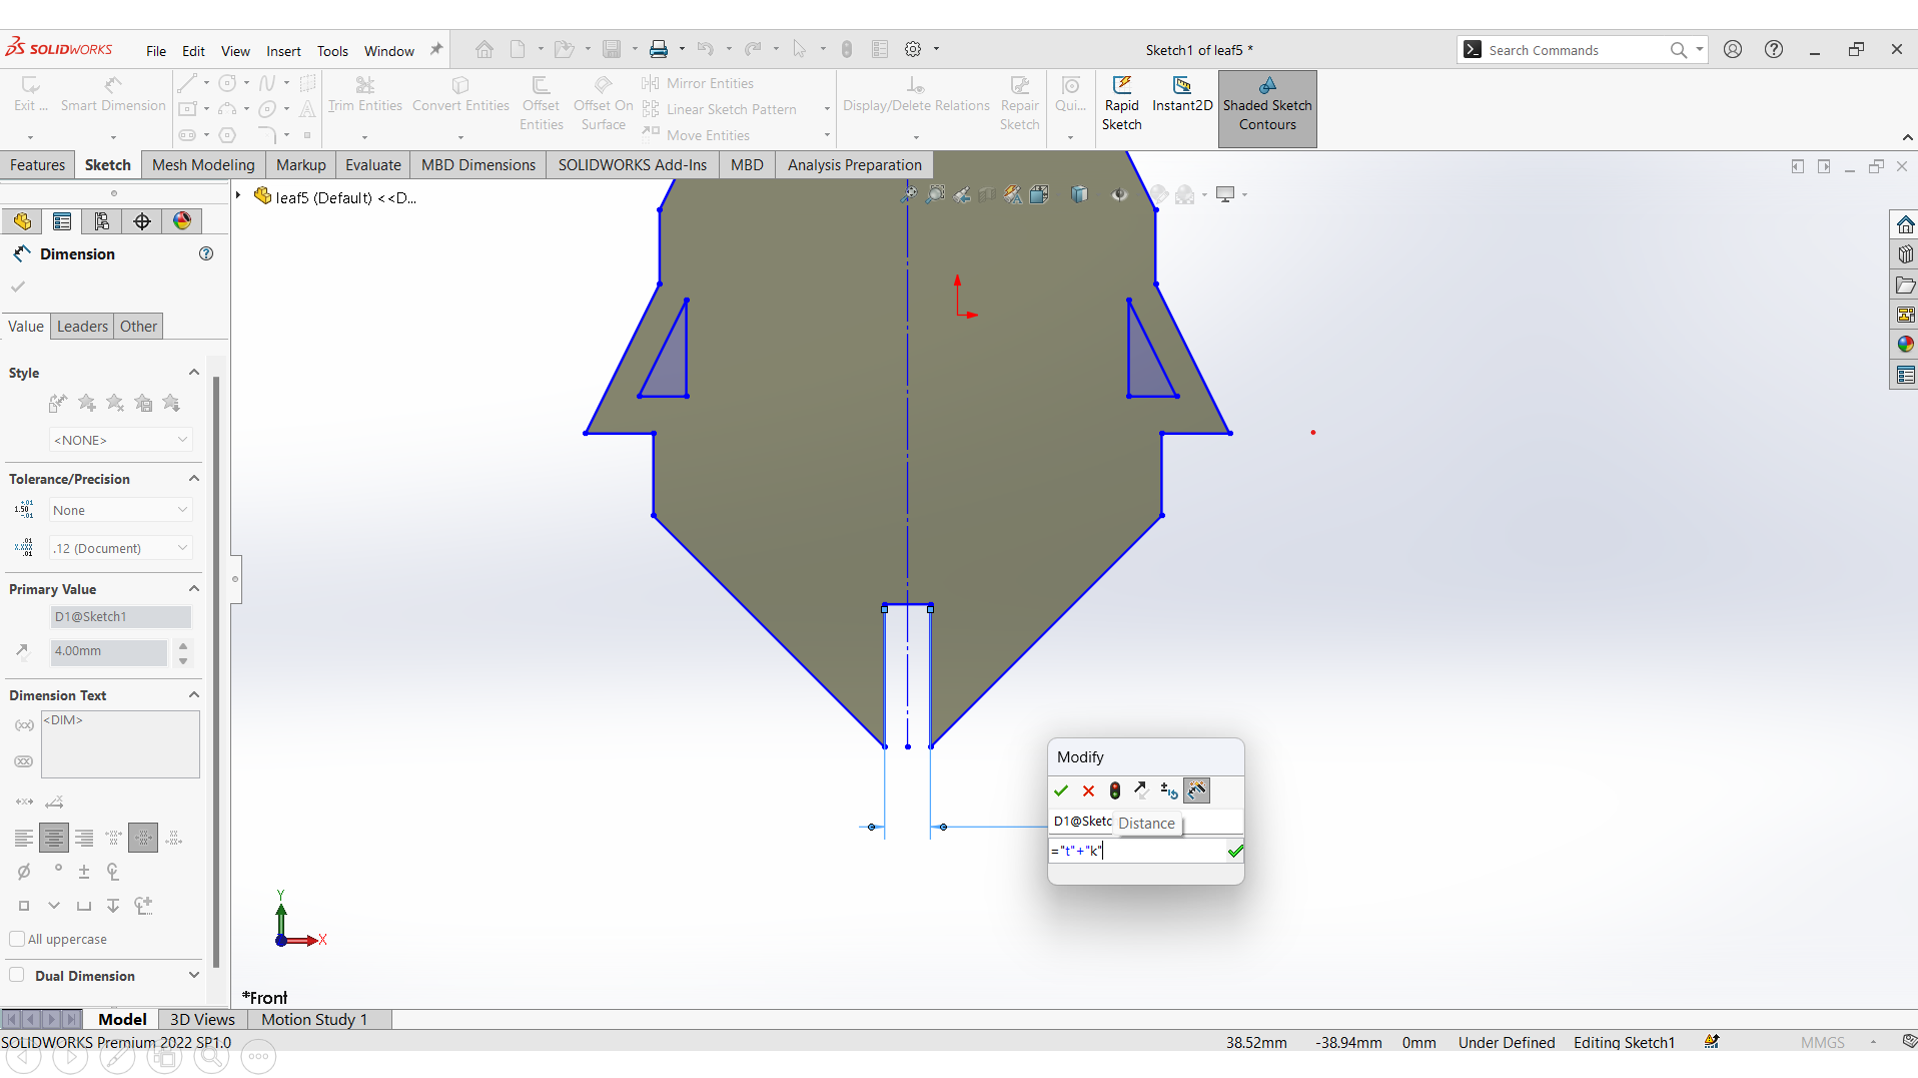This screenshot has width=1918, height=1078.
Task: Toggle Add Parentheses for dimension text
Action: [x=24, y=725]
